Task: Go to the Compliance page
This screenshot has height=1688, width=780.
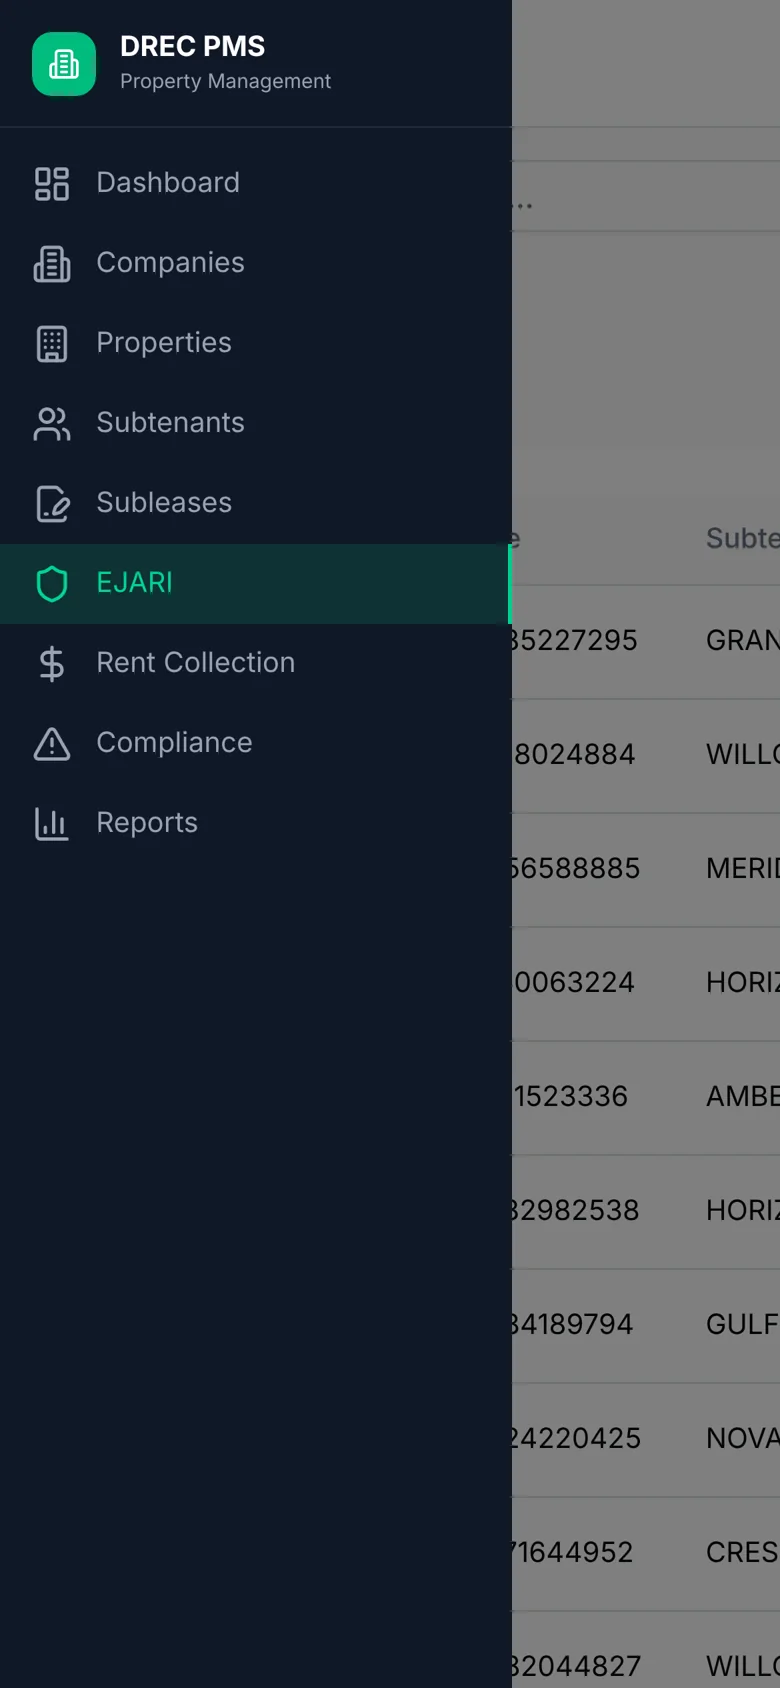Action: click(x=256, y=744)
